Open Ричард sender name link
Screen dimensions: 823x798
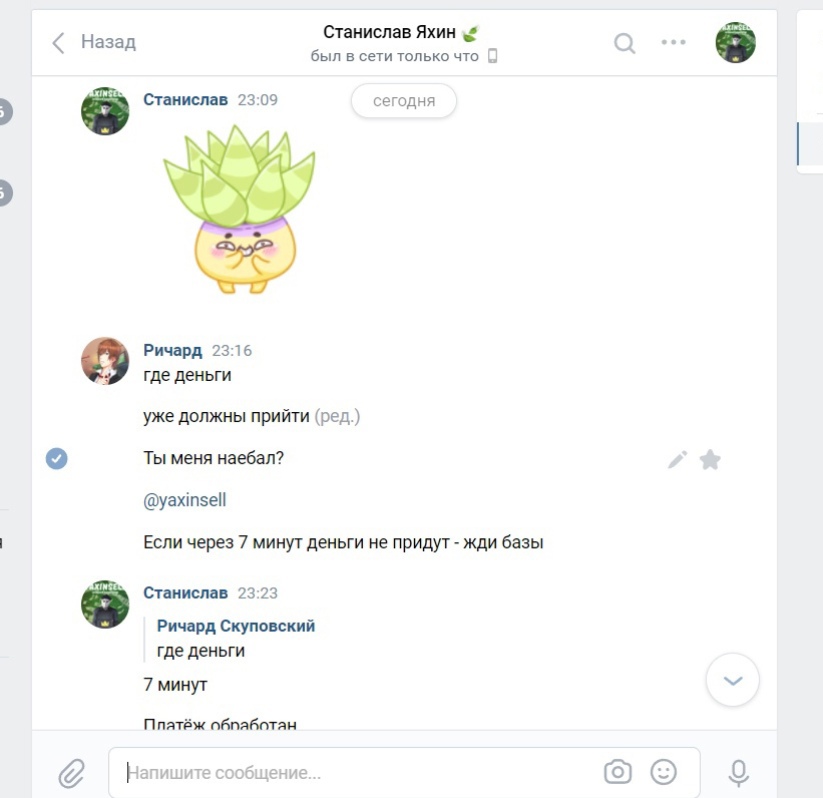point(173,350)
